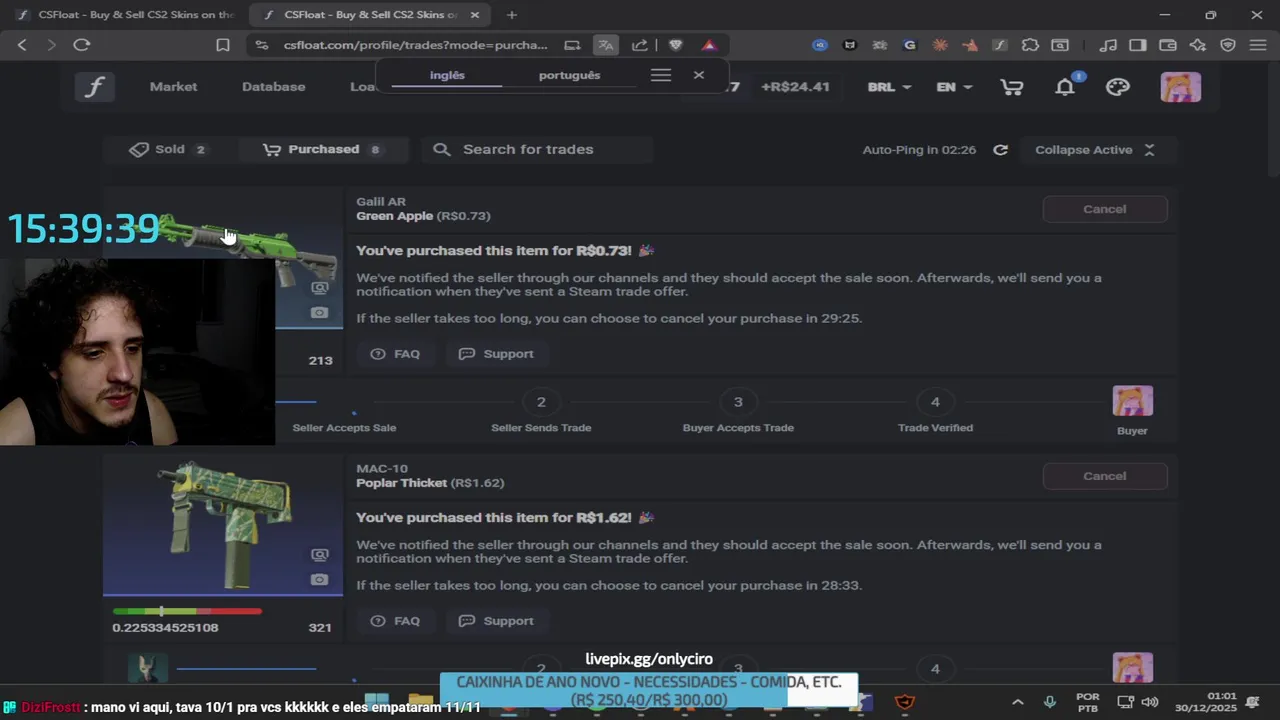
Task: Open the taskbar volume control
Action: tap(1150, 702)
